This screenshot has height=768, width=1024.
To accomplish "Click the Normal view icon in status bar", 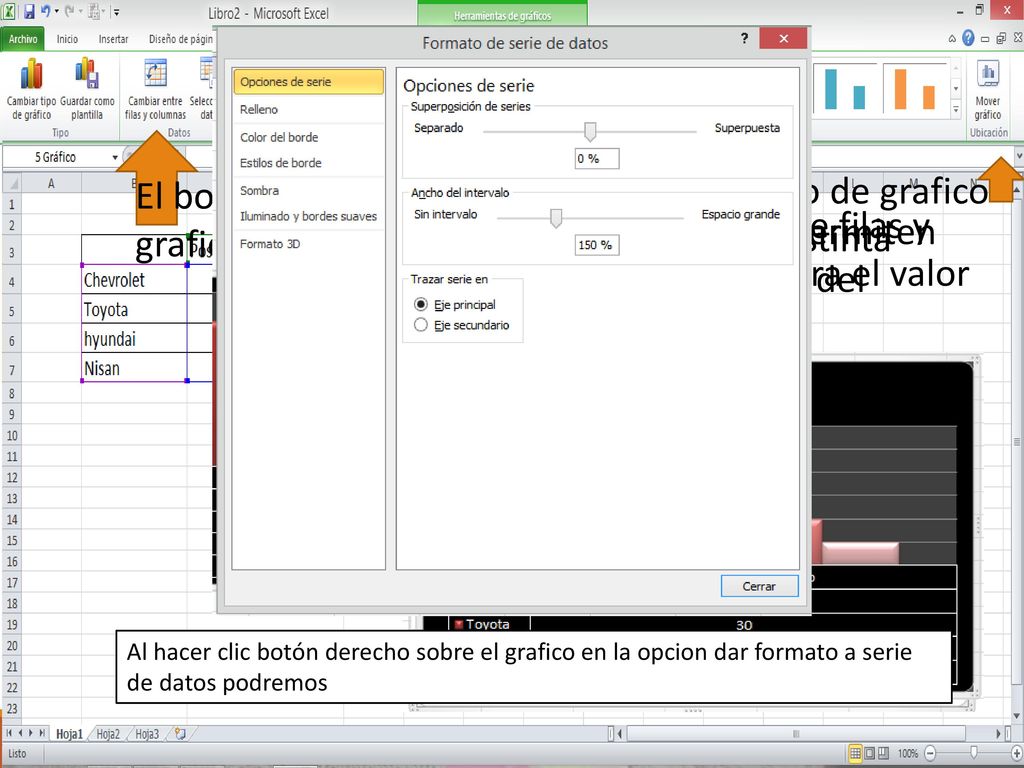I will [x=855, y=753].
